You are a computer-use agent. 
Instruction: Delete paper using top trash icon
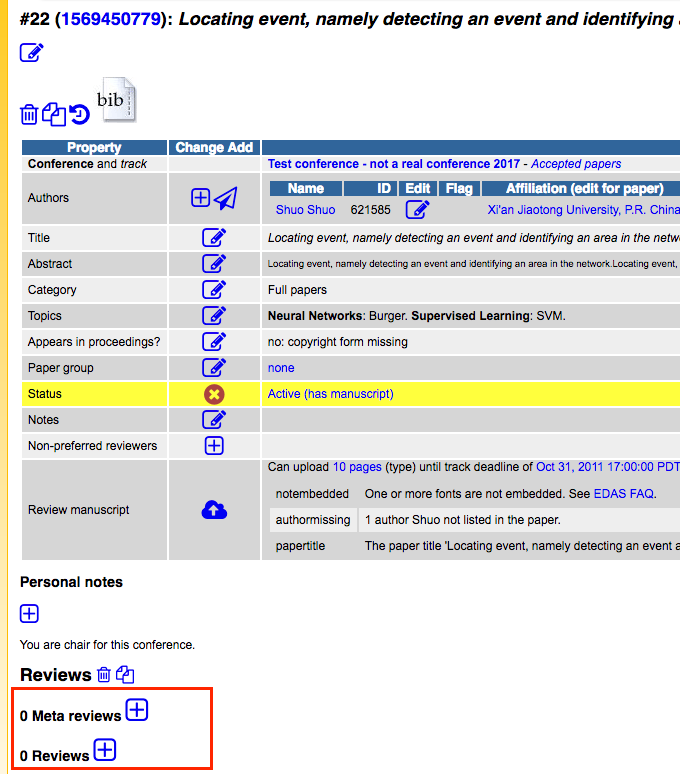29,115
